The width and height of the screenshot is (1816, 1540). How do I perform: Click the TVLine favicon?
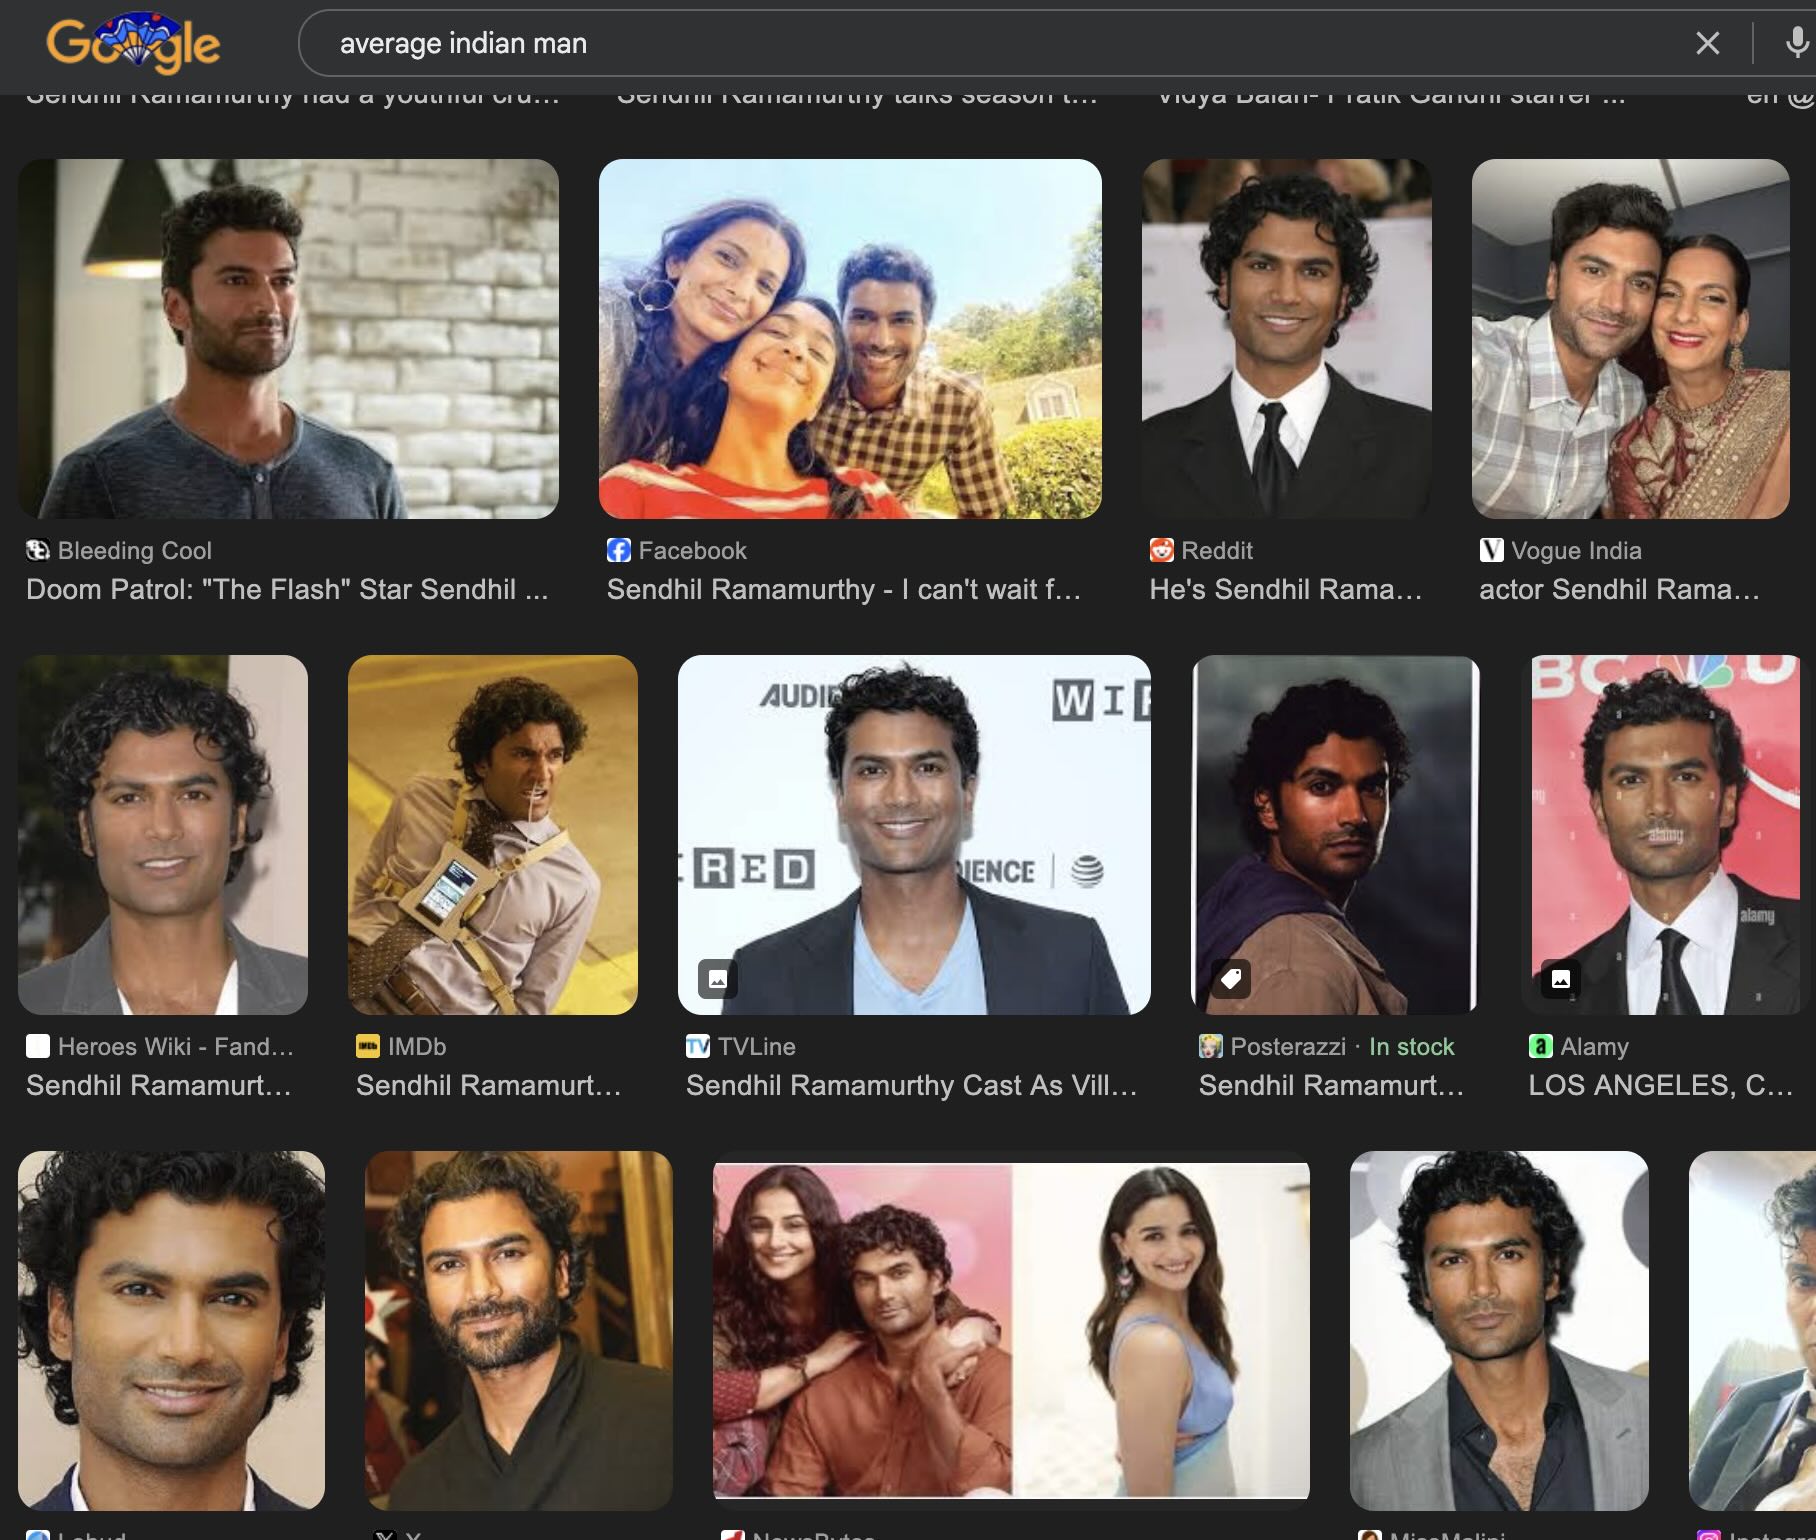(698, 1046)
